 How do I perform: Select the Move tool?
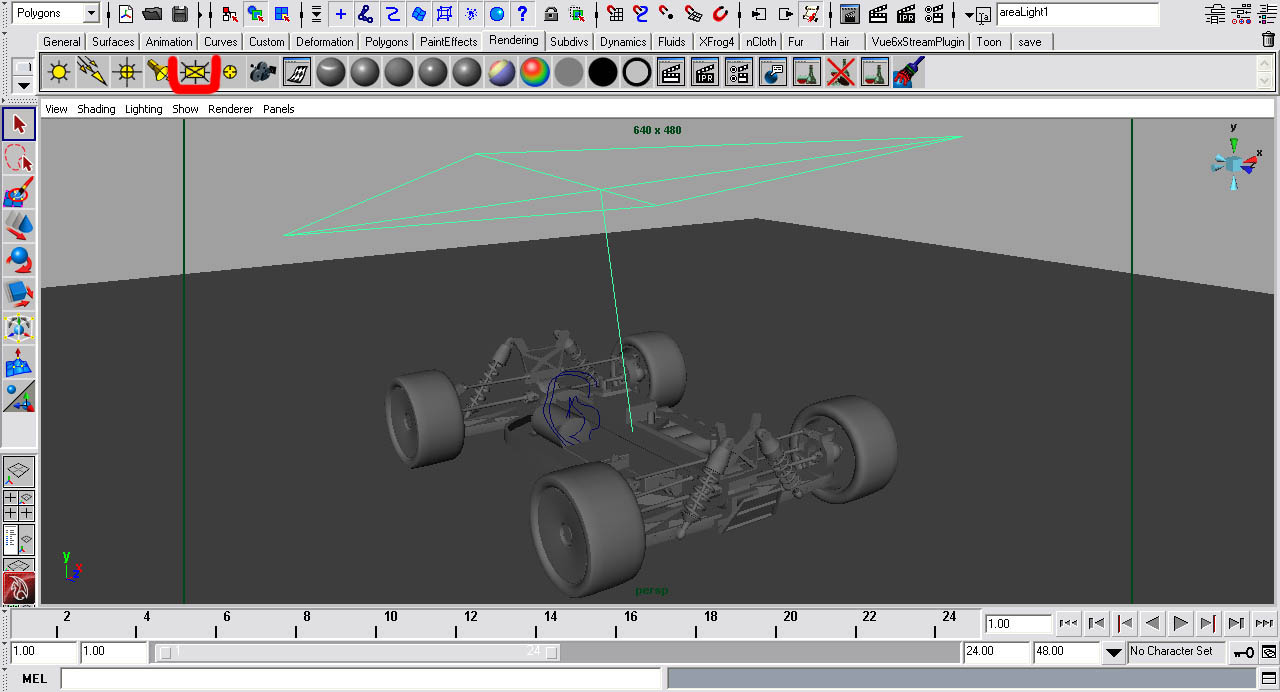point(19,226)
